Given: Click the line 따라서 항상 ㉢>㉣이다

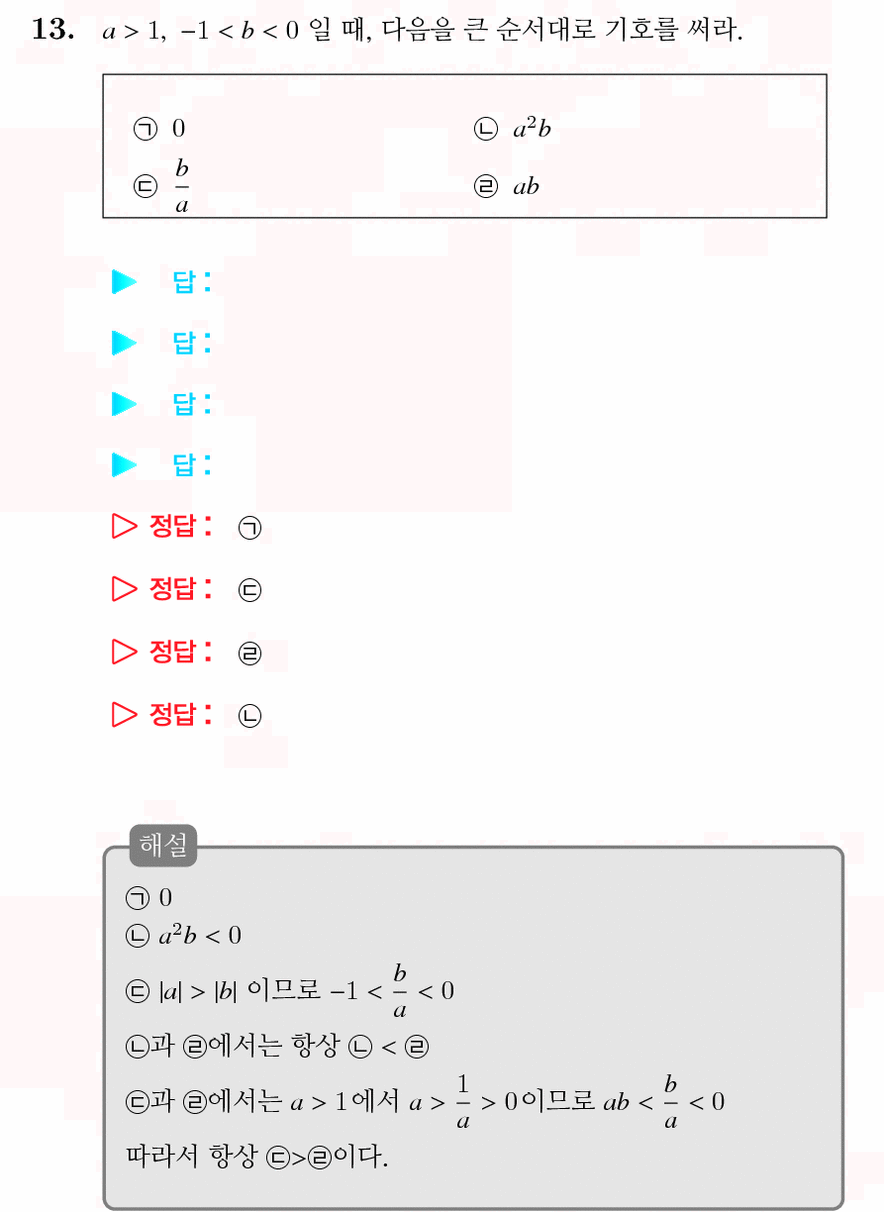Looking at the screenshot, I should 255,1158.
